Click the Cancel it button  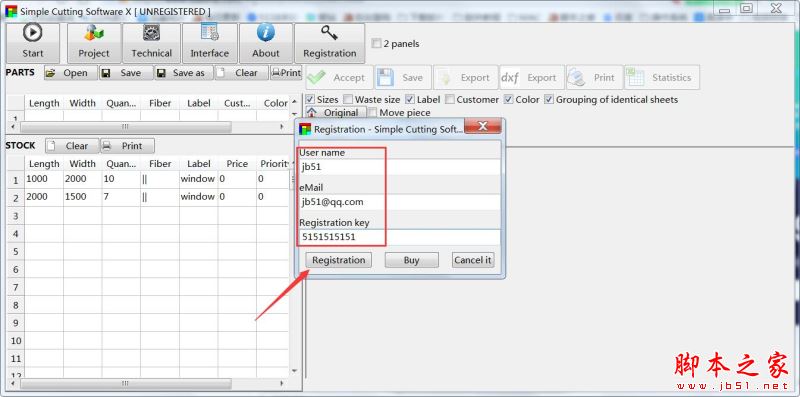pyautogui.click(x=472, y=260)
